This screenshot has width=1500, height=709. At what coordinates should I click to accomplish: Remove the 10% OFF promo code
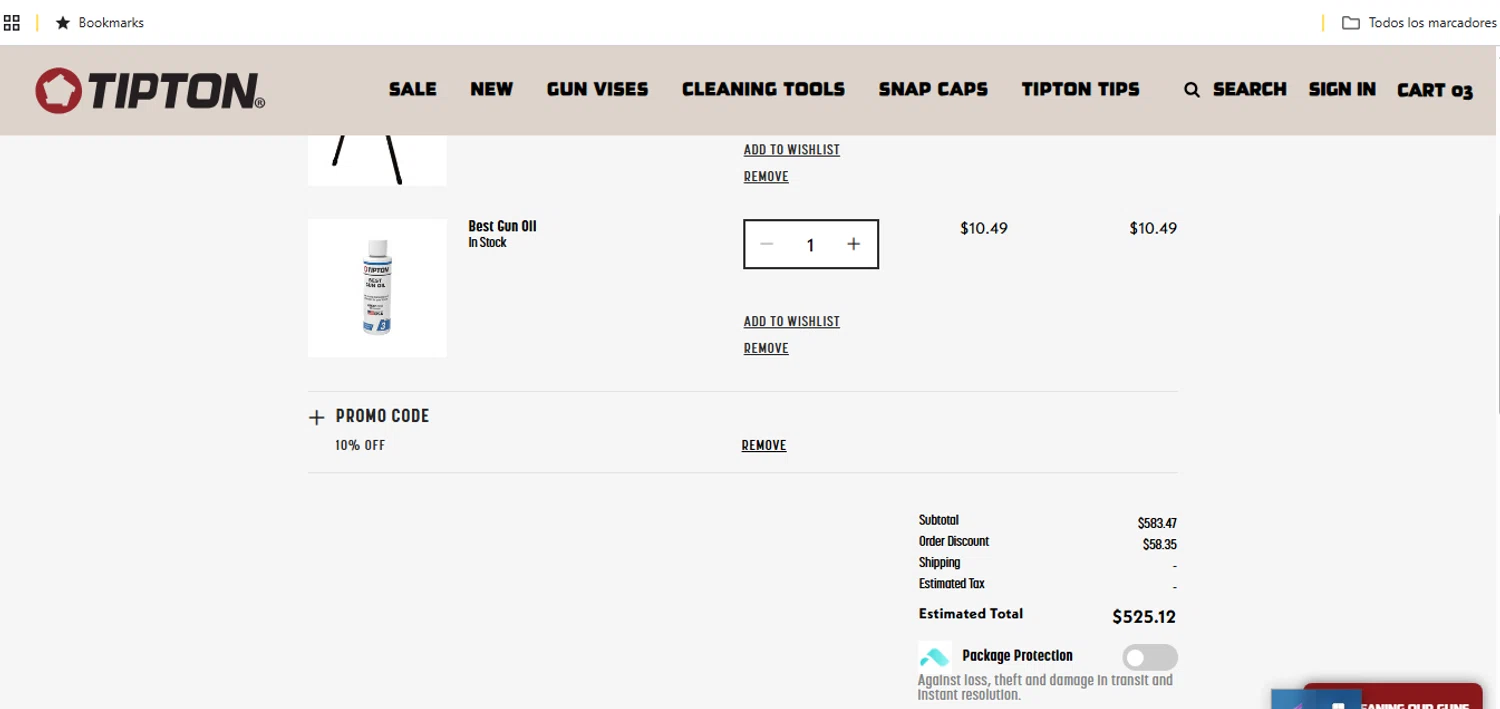pos(764,445)
